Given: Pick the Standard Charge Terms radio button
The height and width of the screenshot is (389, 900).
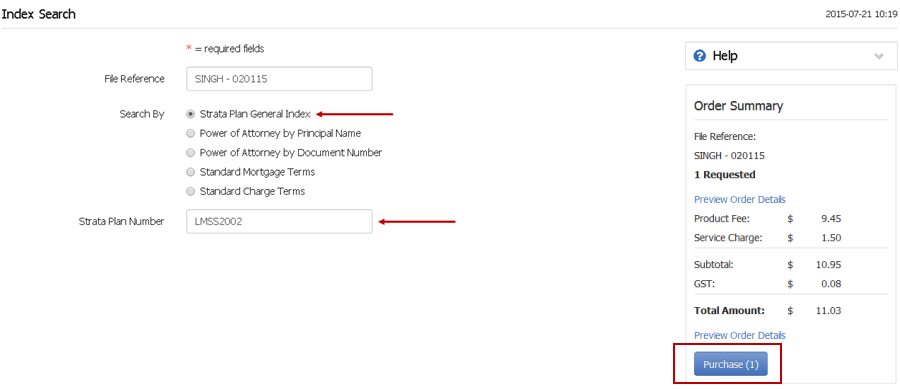Looking at the screenshot, I should tap(191, 192).
